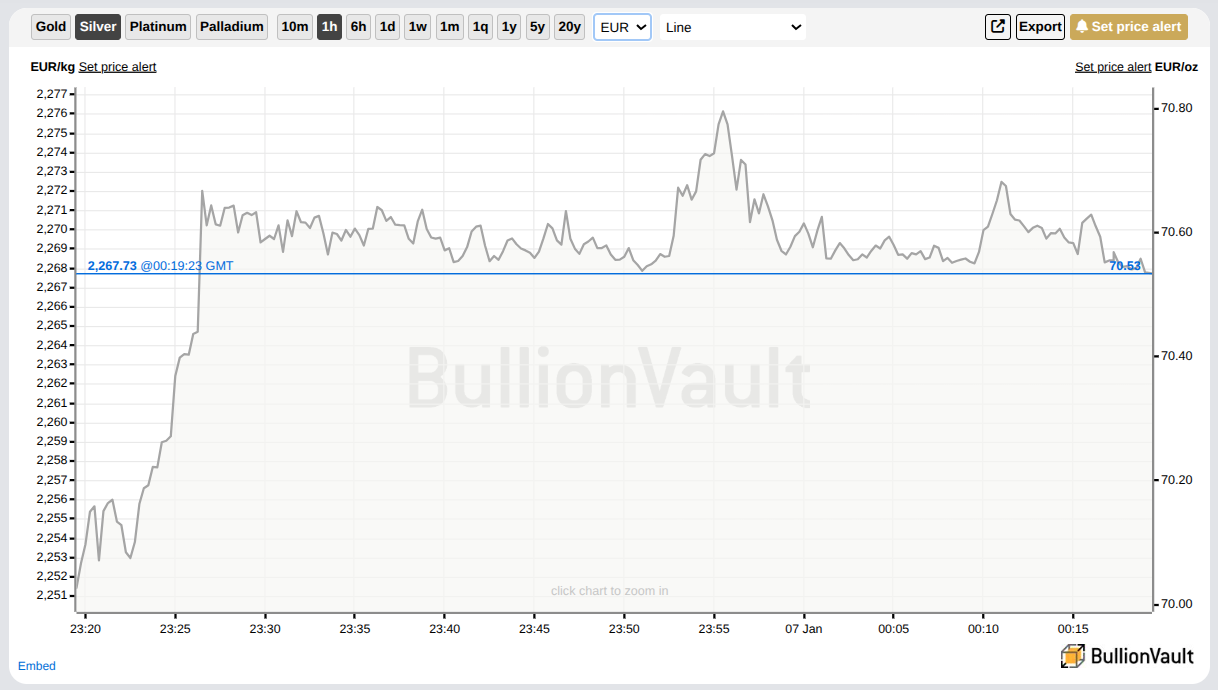The height and width of the screenshot is (690, 1218).
Task: Export the chart data
Action: pos(1040,27)
